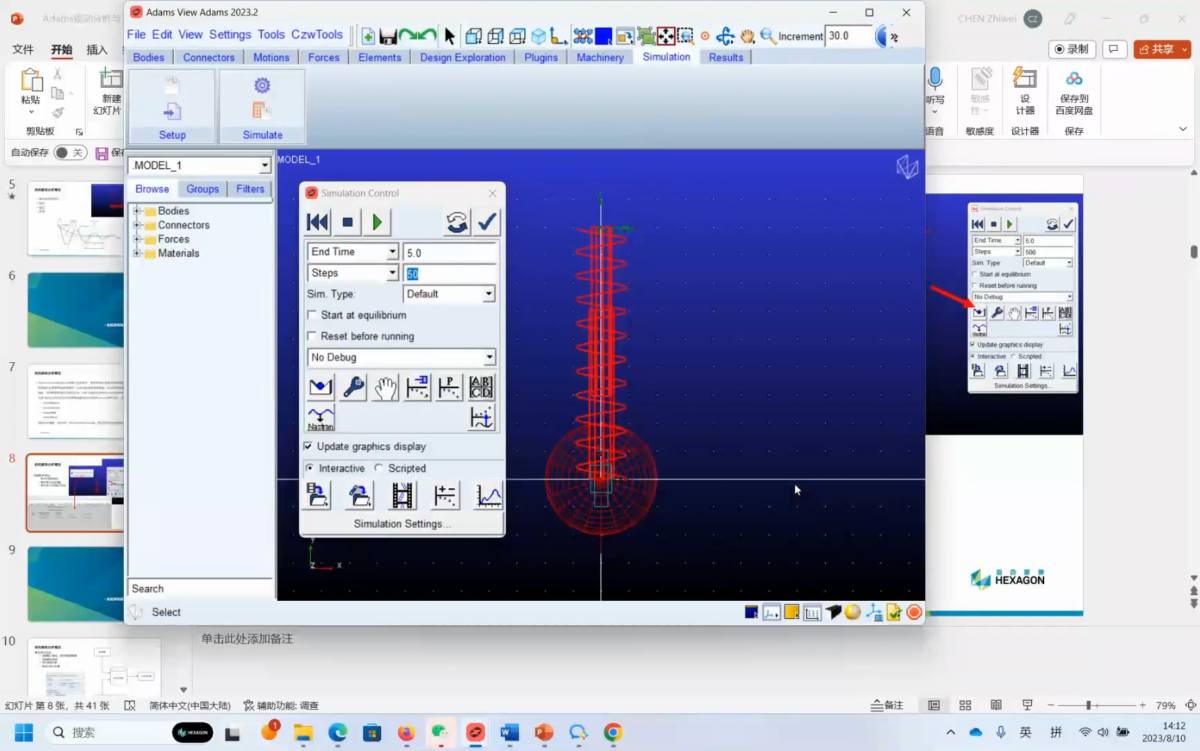This screenshot has height=751, width=1200.
Task: Select the Scripted radio button
Action: pyautogui.click(x=379, y=468)
